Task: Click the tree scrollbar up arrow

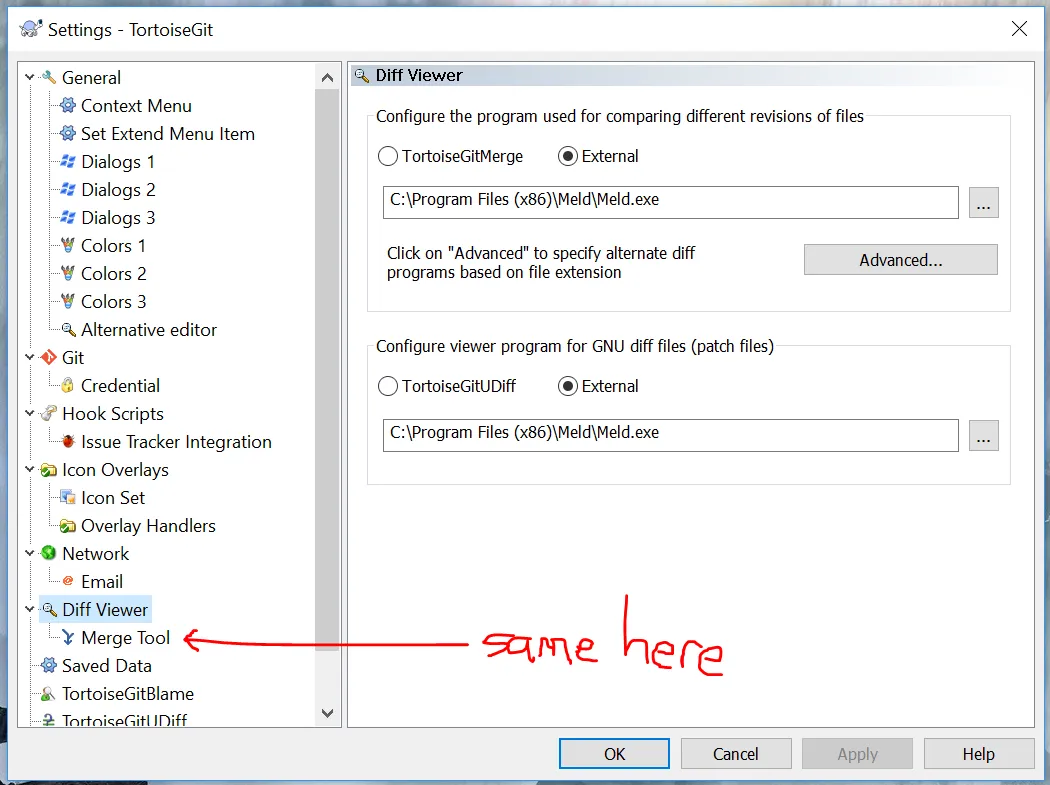Action: point(327,78)
